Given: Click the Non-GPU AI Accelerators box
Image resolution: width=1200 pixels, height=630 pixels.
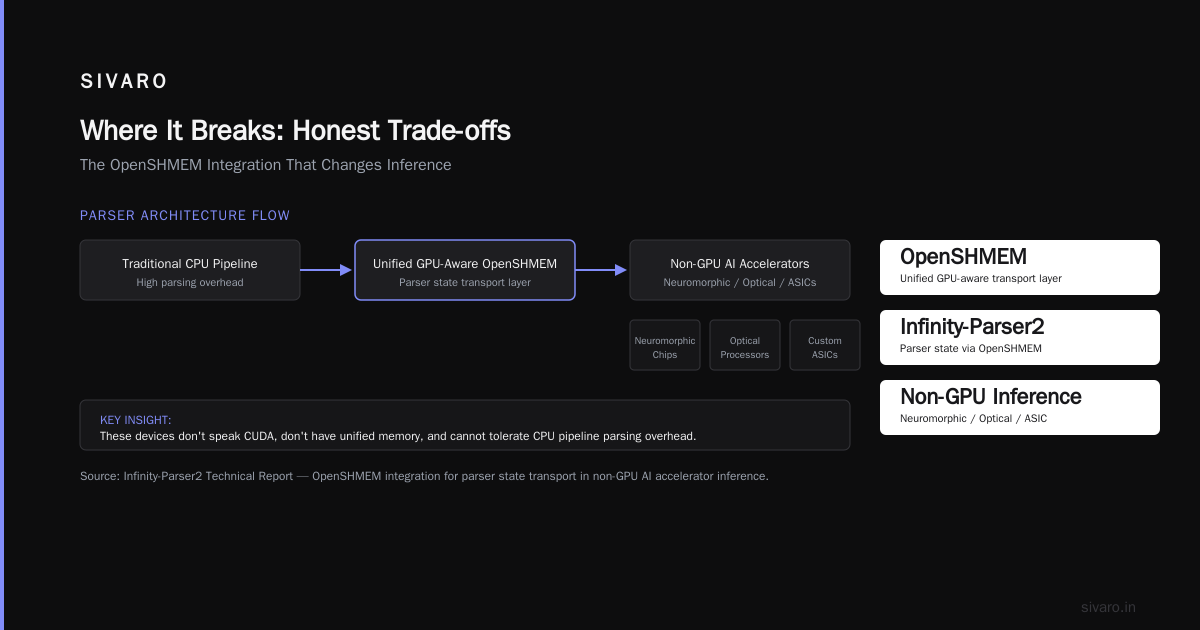Looking at the screenshot, I should (x=740, y=270).
